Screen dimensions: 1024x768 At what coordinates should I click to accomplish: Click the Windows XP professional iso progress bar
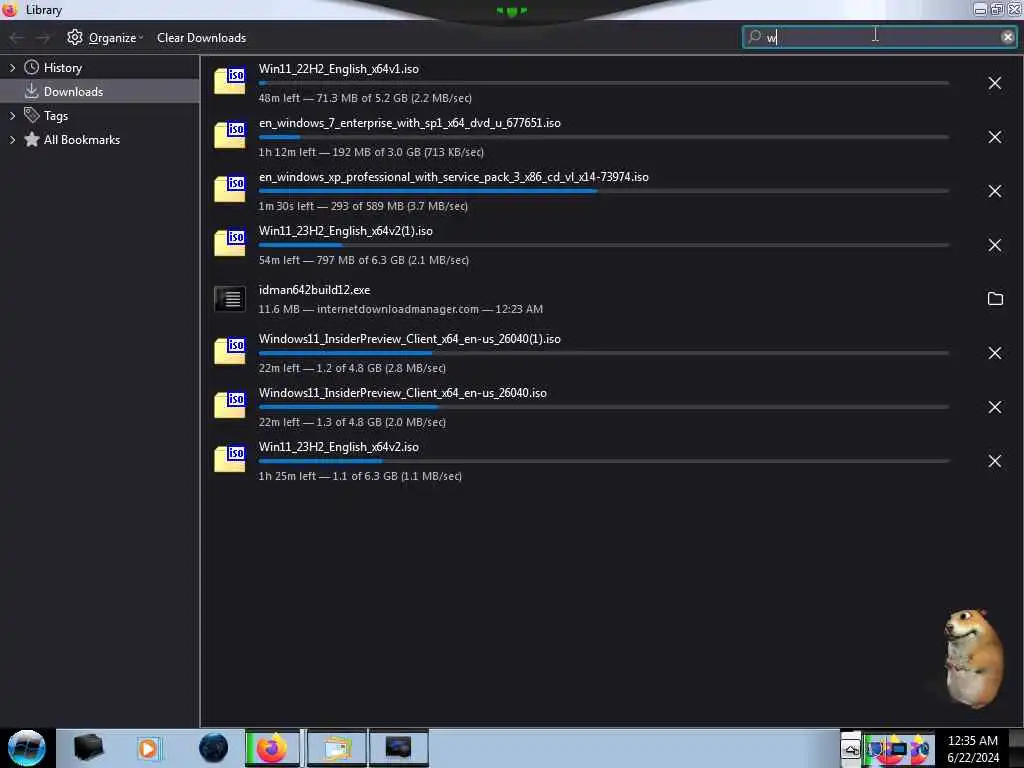(x=603, y=191)
